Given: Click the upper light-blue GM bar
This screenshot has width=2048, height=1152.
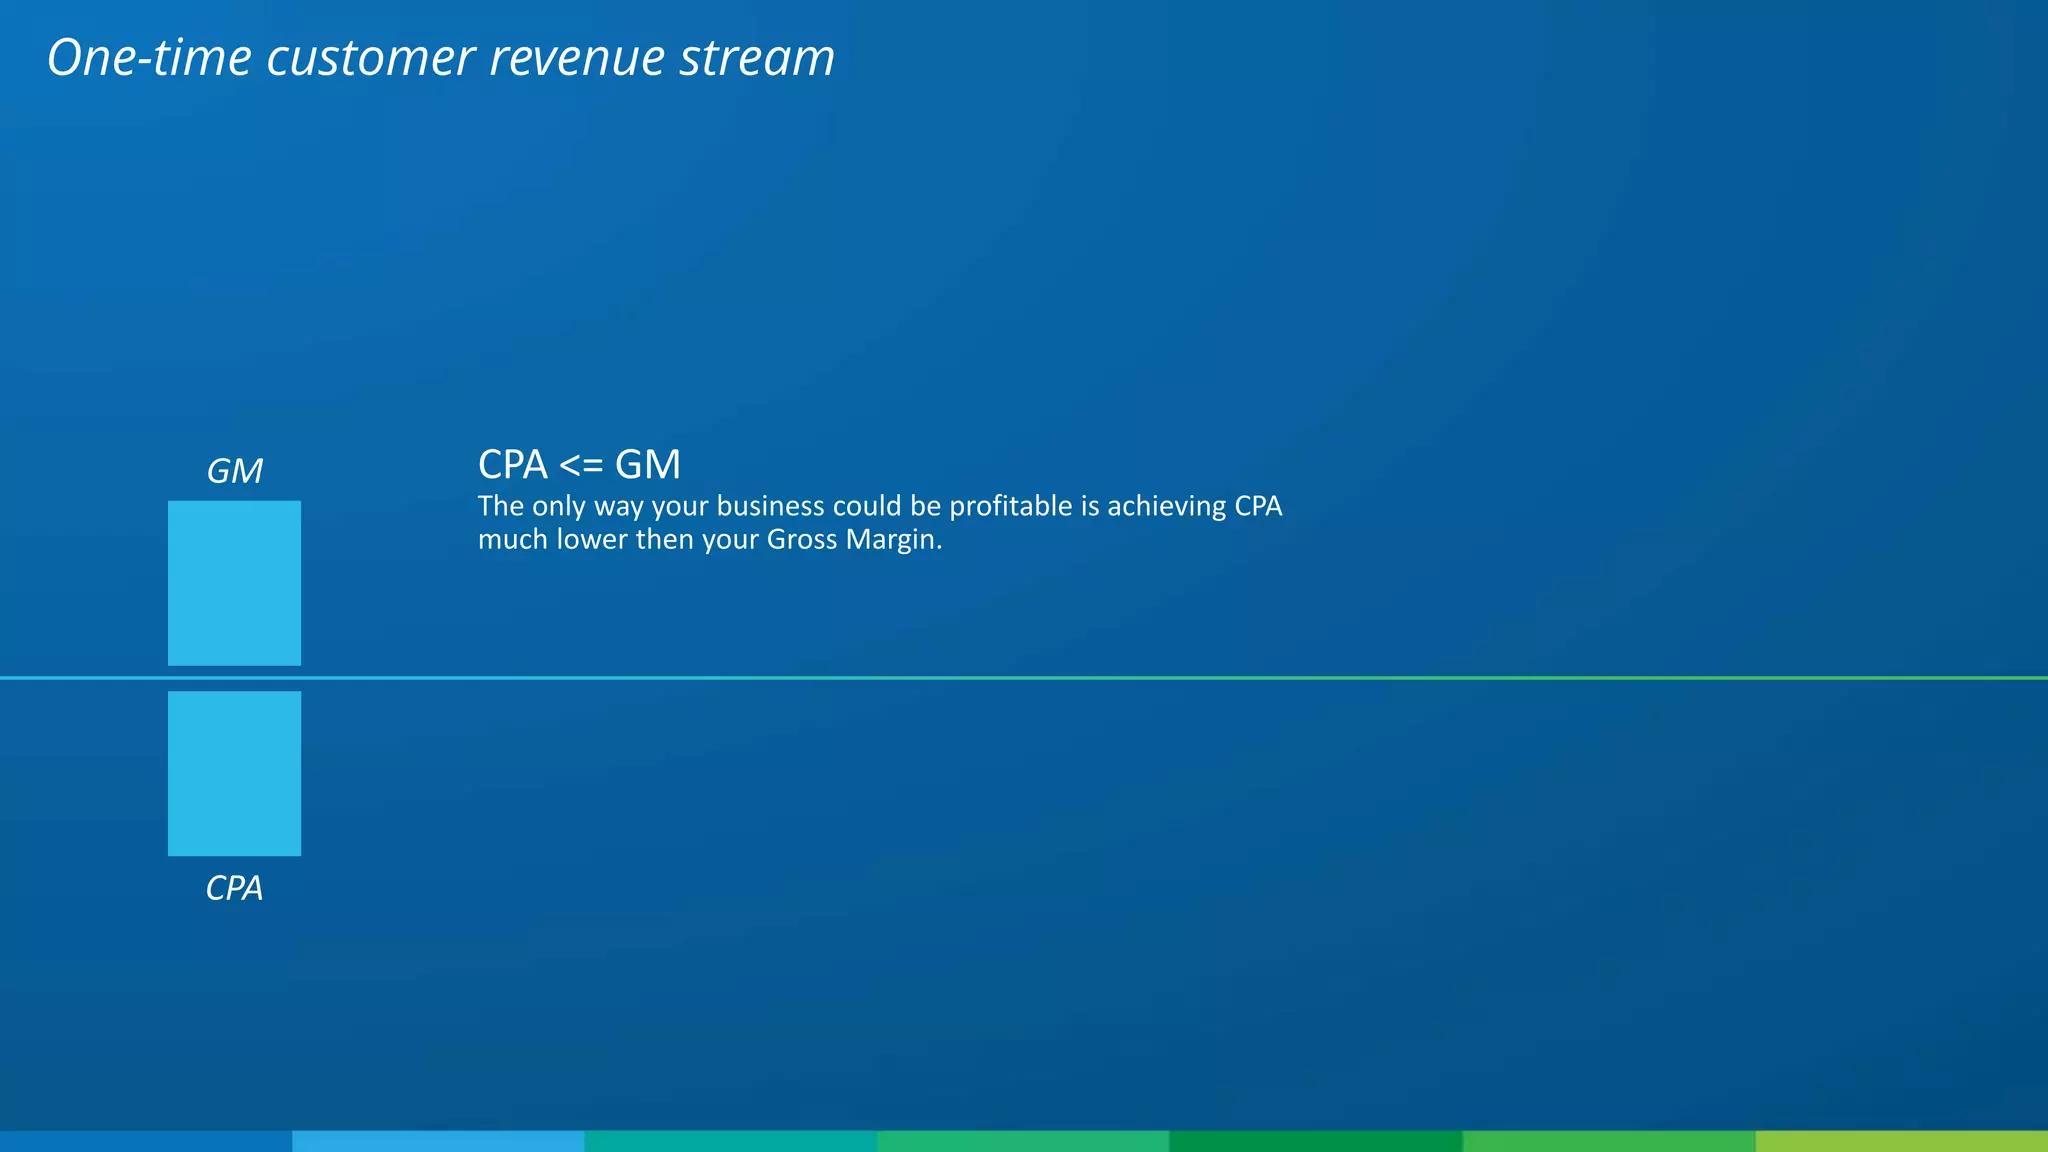Looking at the screenshot, I should (234, 583).
